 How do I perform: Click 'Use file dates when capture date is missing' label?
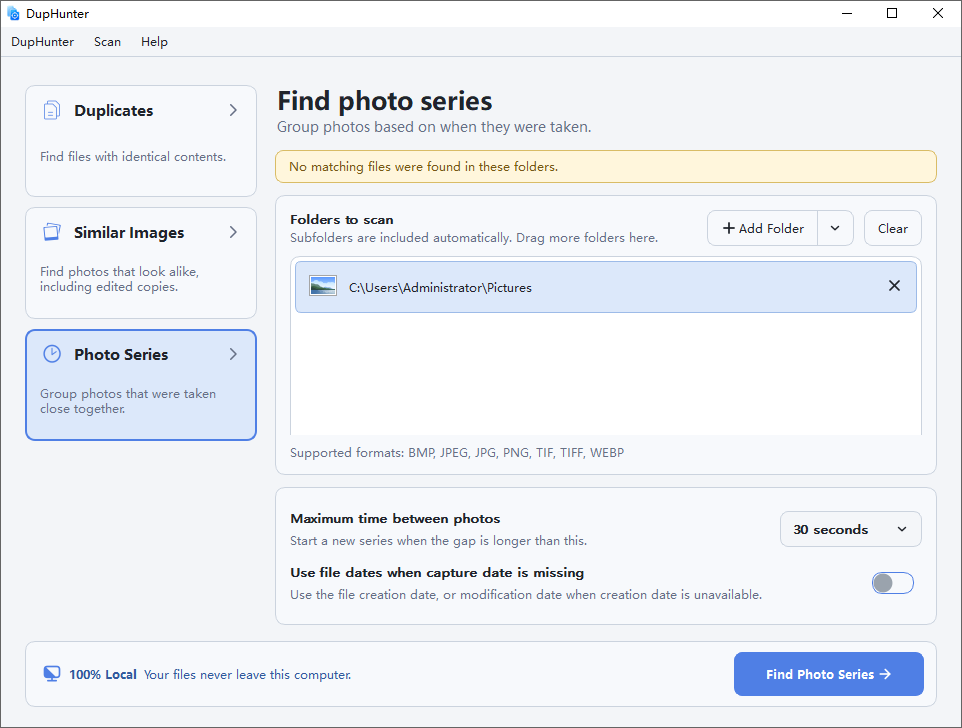pyautogui.click(x=437, y=573)
